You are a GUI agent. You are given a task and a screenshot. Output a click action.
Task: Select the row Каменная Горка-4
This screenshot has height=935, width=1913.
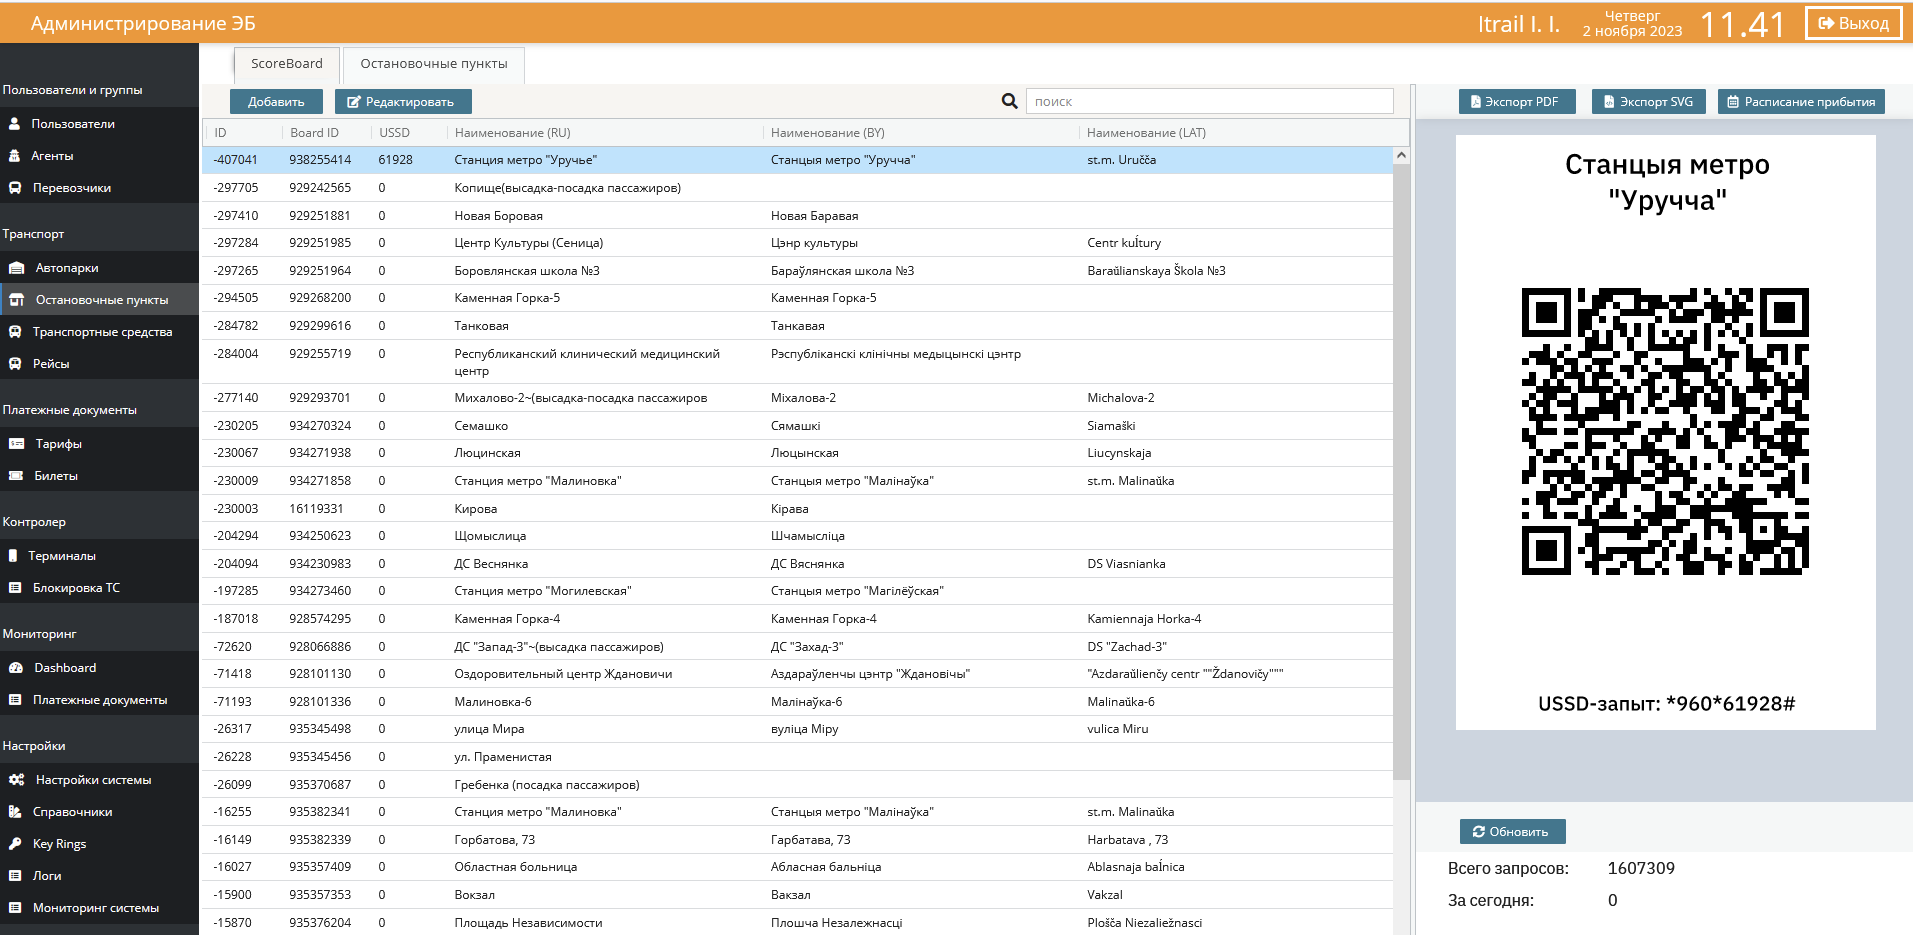click(x=798, y=619)
